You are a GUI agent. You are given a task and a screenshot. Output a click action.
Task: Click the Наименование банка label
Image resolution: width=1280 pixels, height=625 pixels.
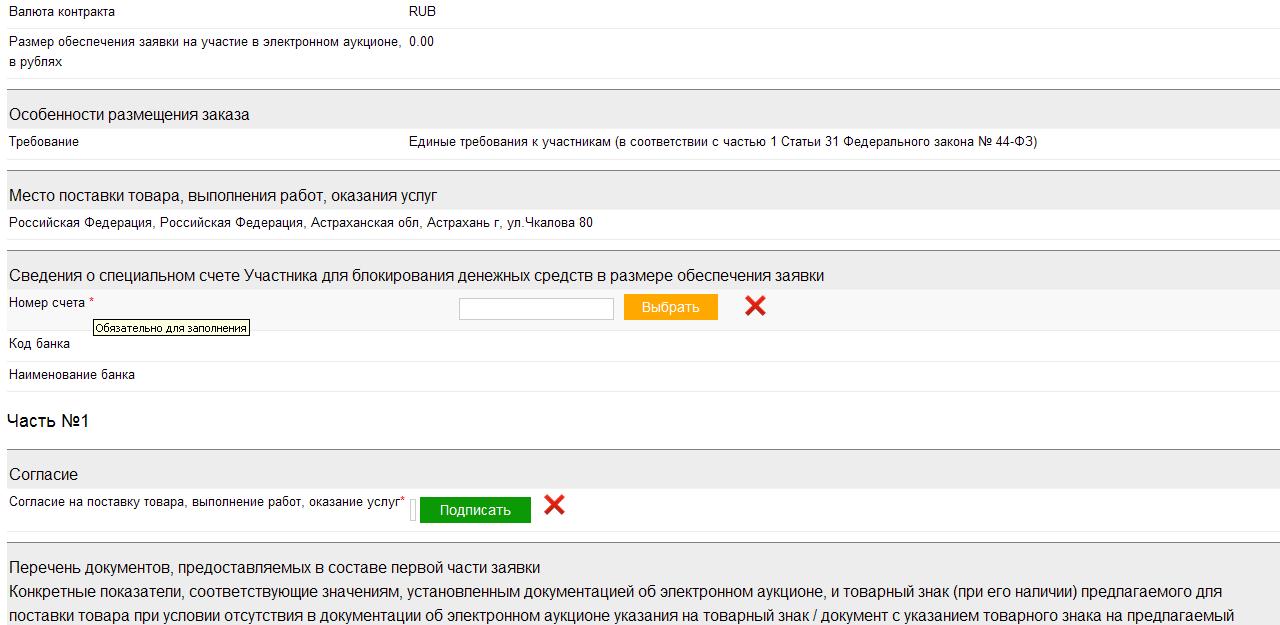pos(72,375)
